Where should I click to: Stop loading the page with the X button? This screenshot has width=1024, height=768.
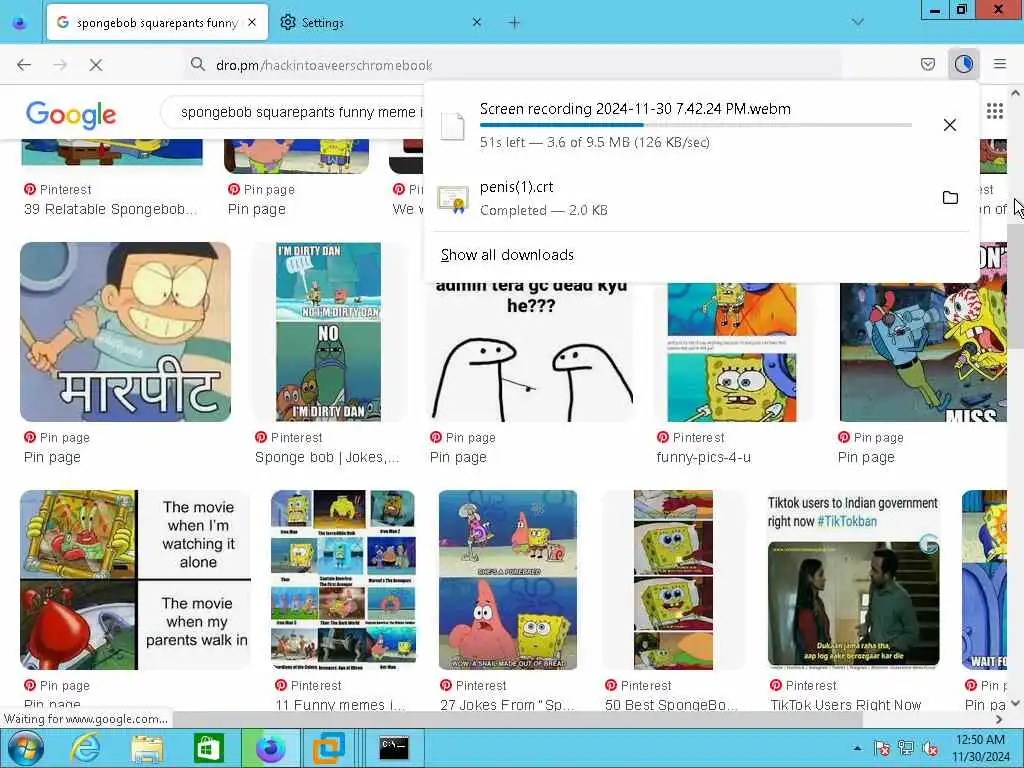click(x=96, y=65)
